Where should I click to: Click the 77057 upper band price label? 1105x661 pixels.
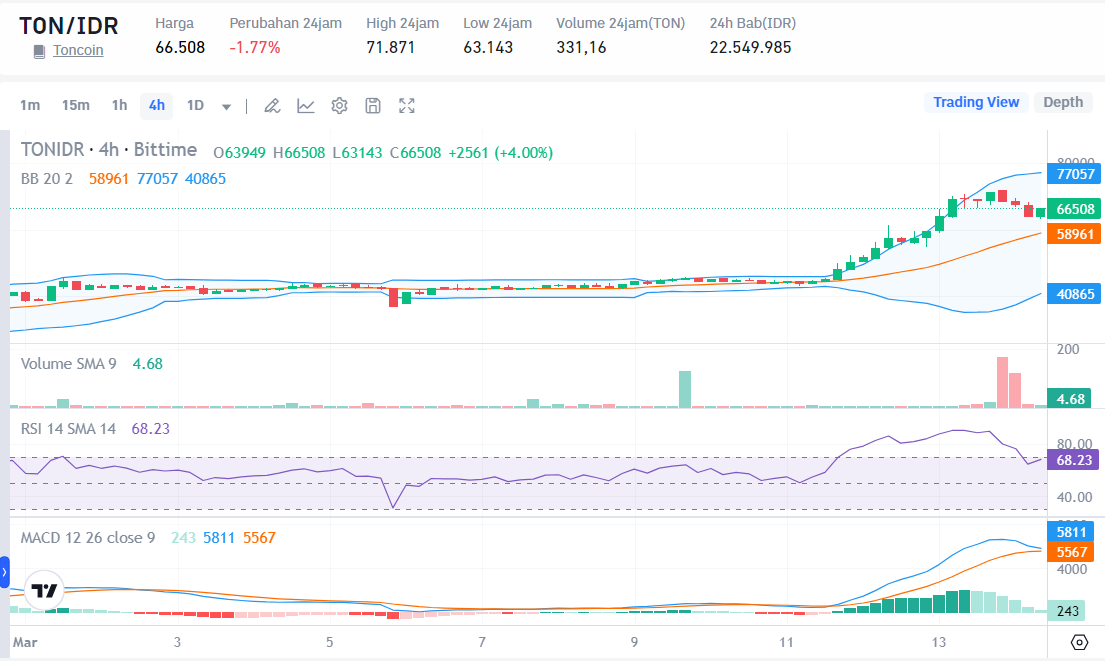pos(1074,174)
